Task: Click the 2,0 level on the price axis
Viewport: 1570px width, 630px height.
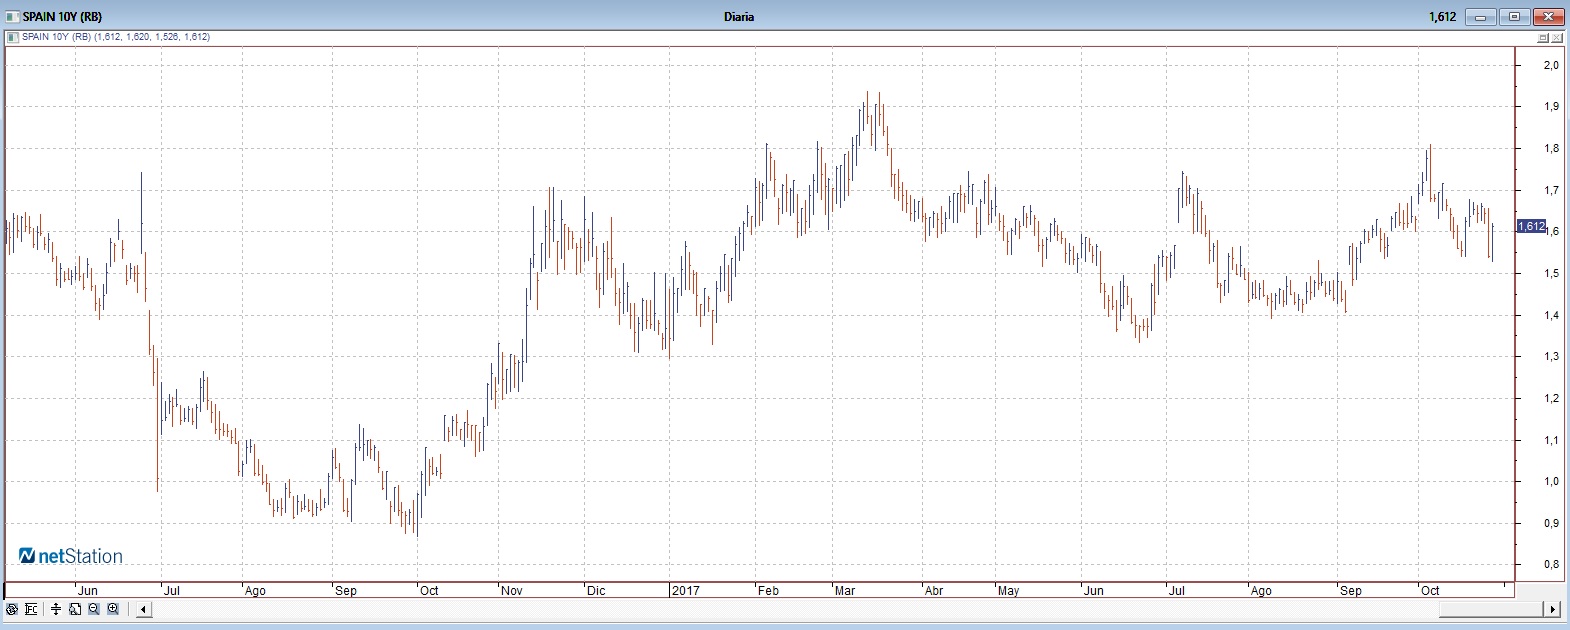Action: point(1551,65)
